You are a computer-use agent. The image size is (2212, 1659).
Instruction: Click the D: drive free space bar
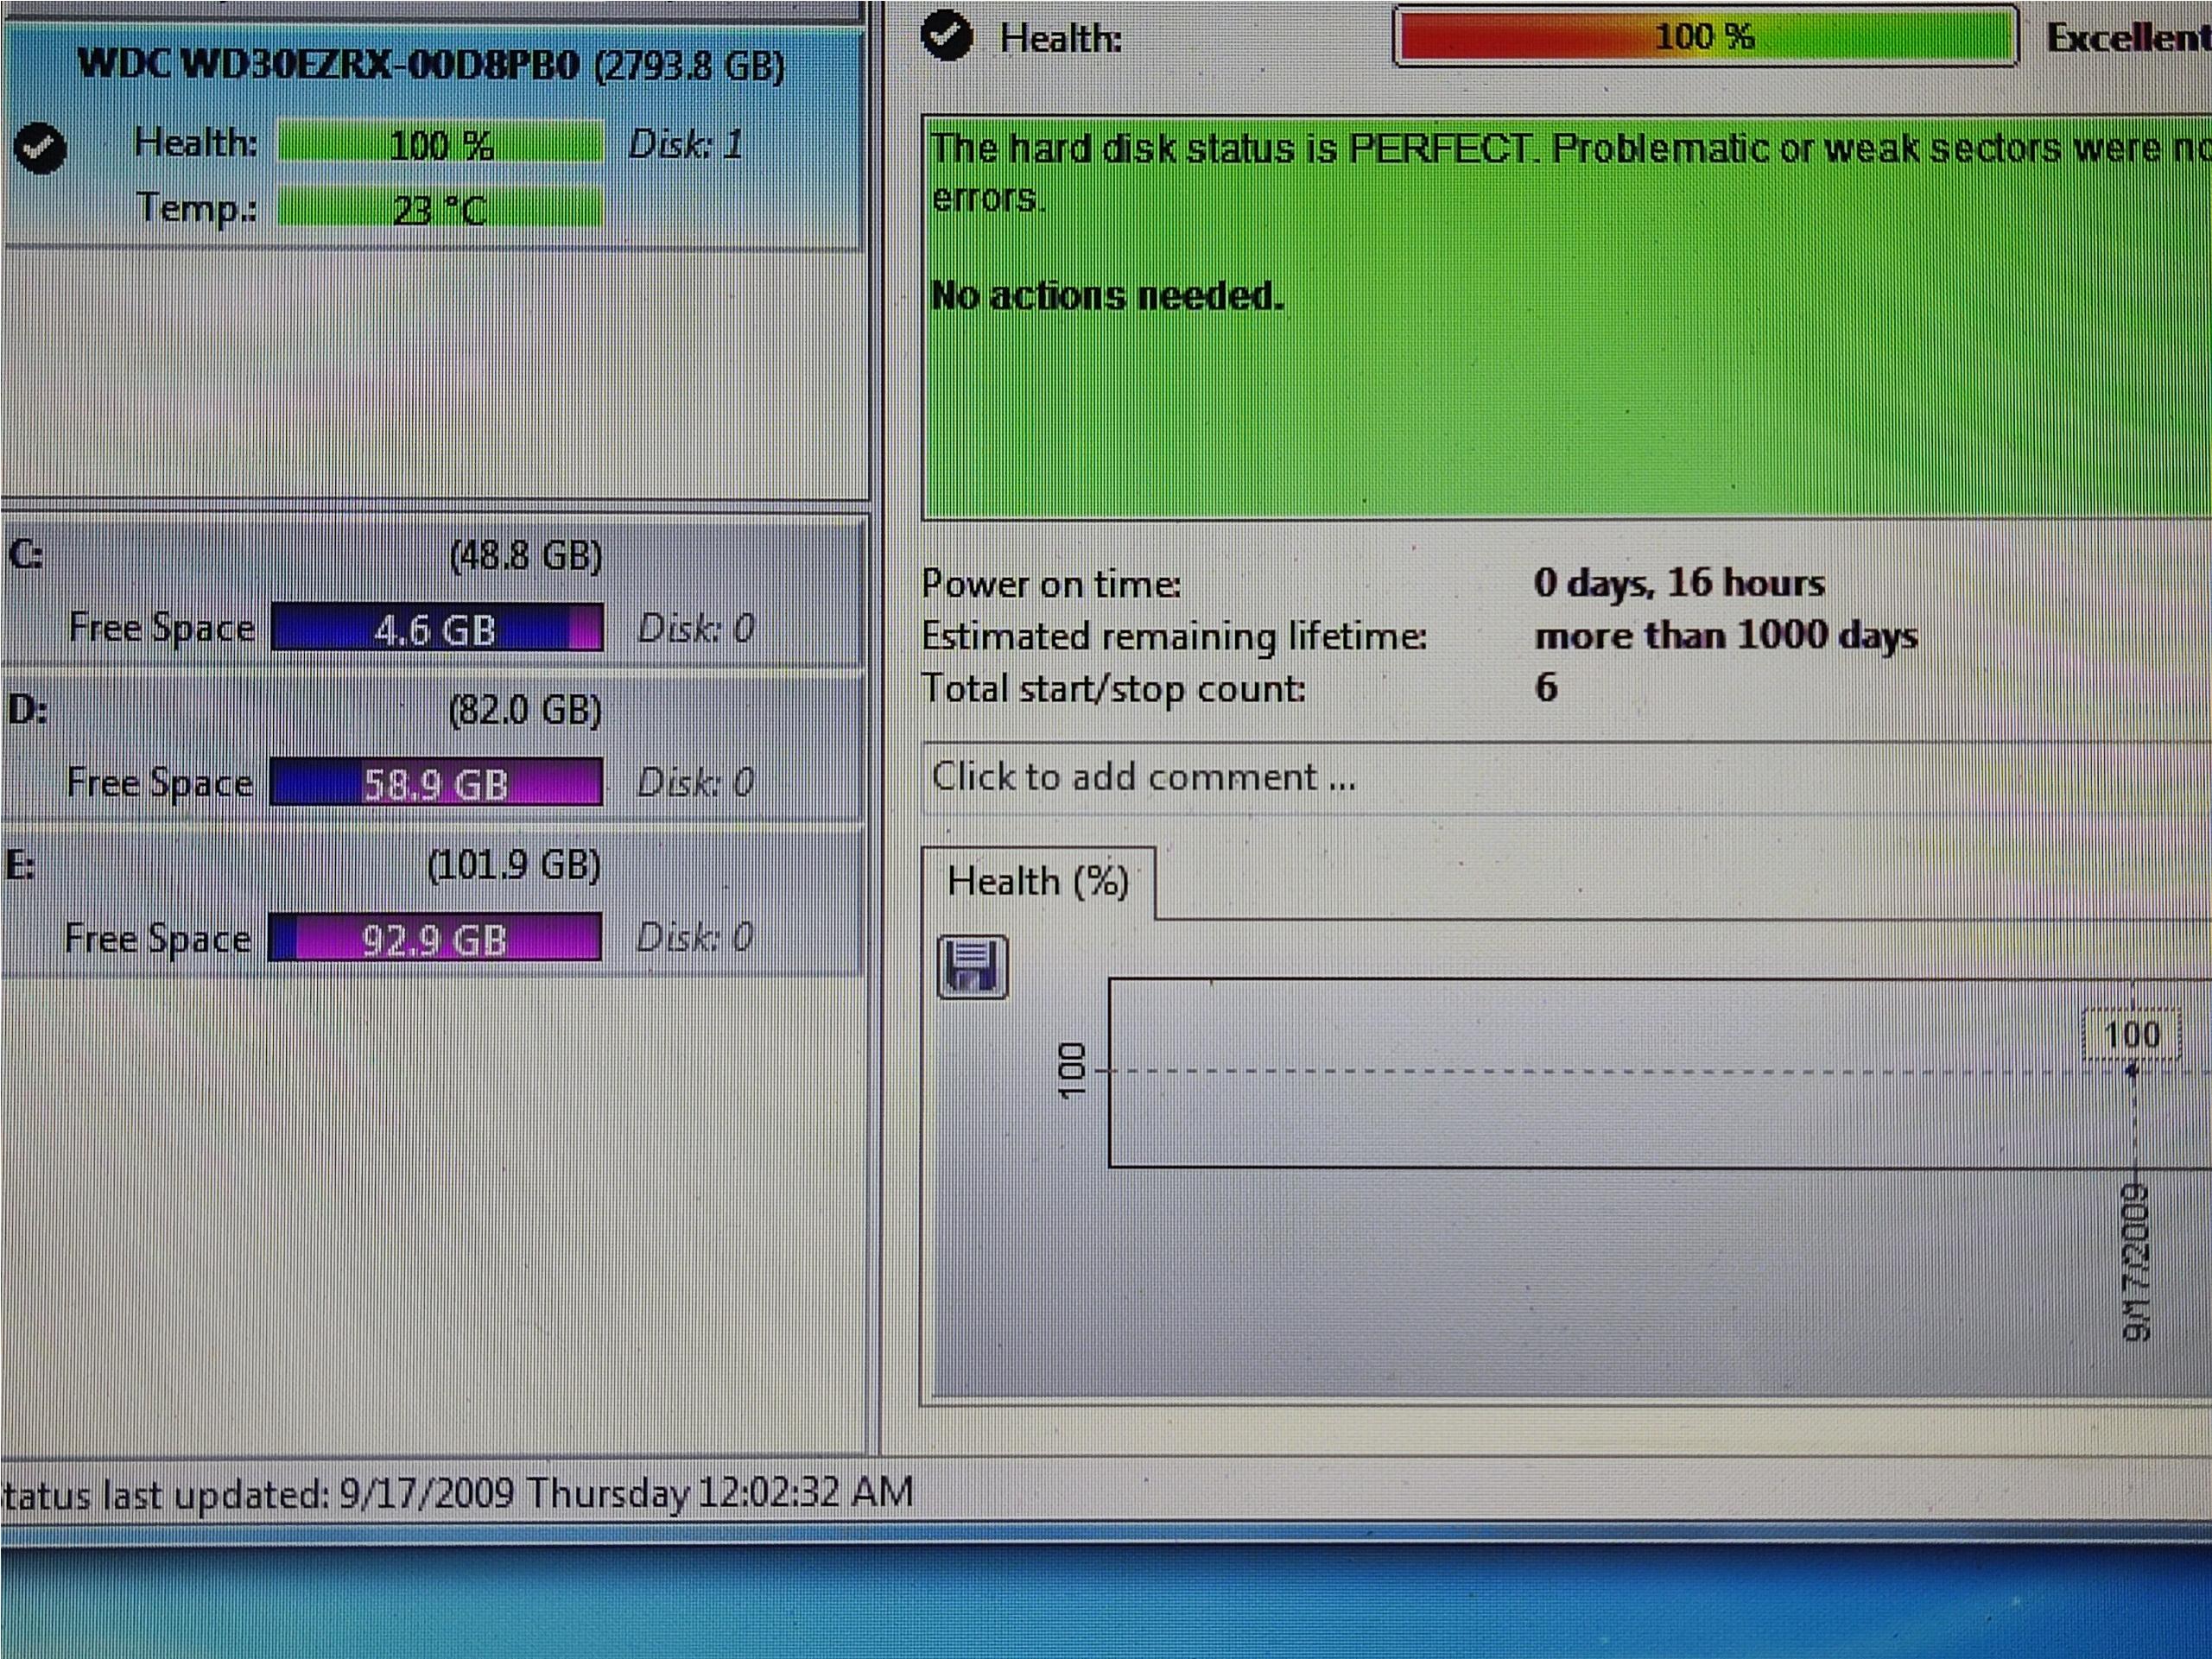pyautogui.click(x=436, y=783)
